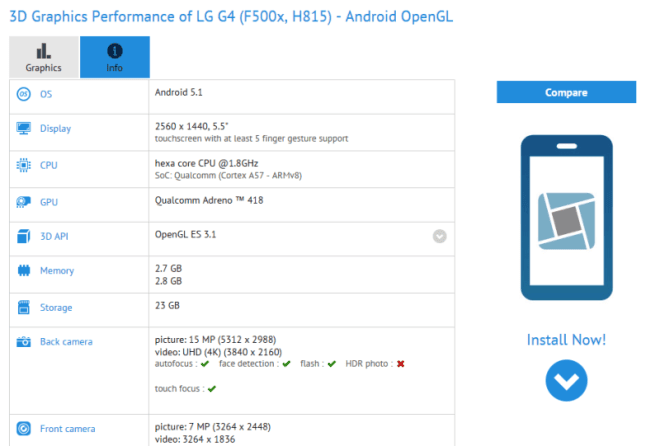Select the Info tab
This screenshot has height=446, width=660.
pos(115,57)
